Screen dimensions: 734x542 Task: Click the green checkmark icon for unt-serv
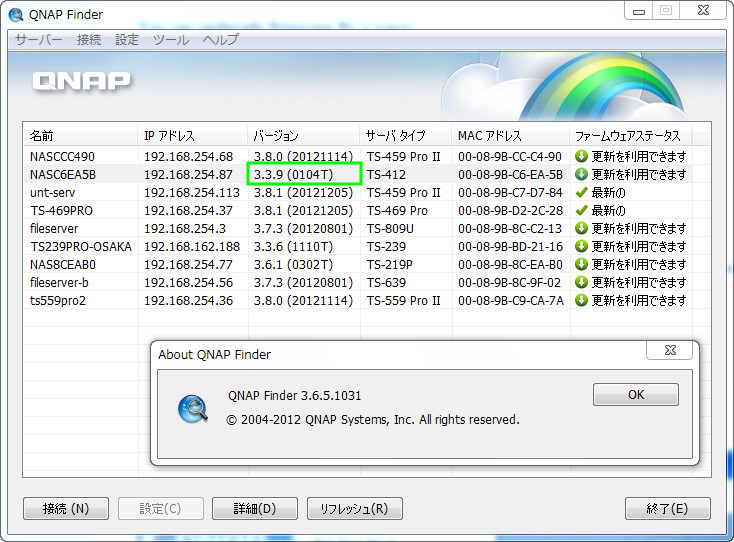581,192
